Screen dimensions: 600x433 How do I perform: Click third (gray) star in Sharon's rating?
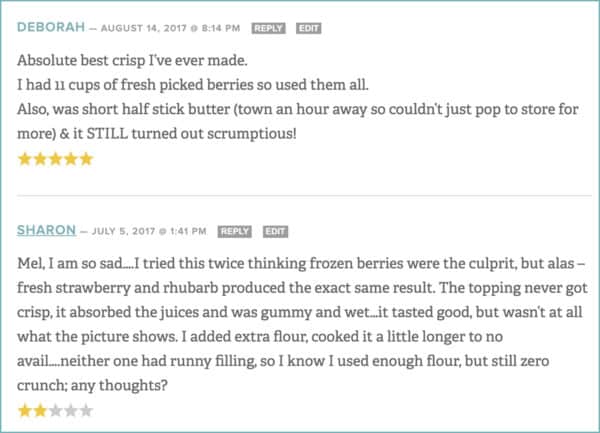[x=55, y=410]
